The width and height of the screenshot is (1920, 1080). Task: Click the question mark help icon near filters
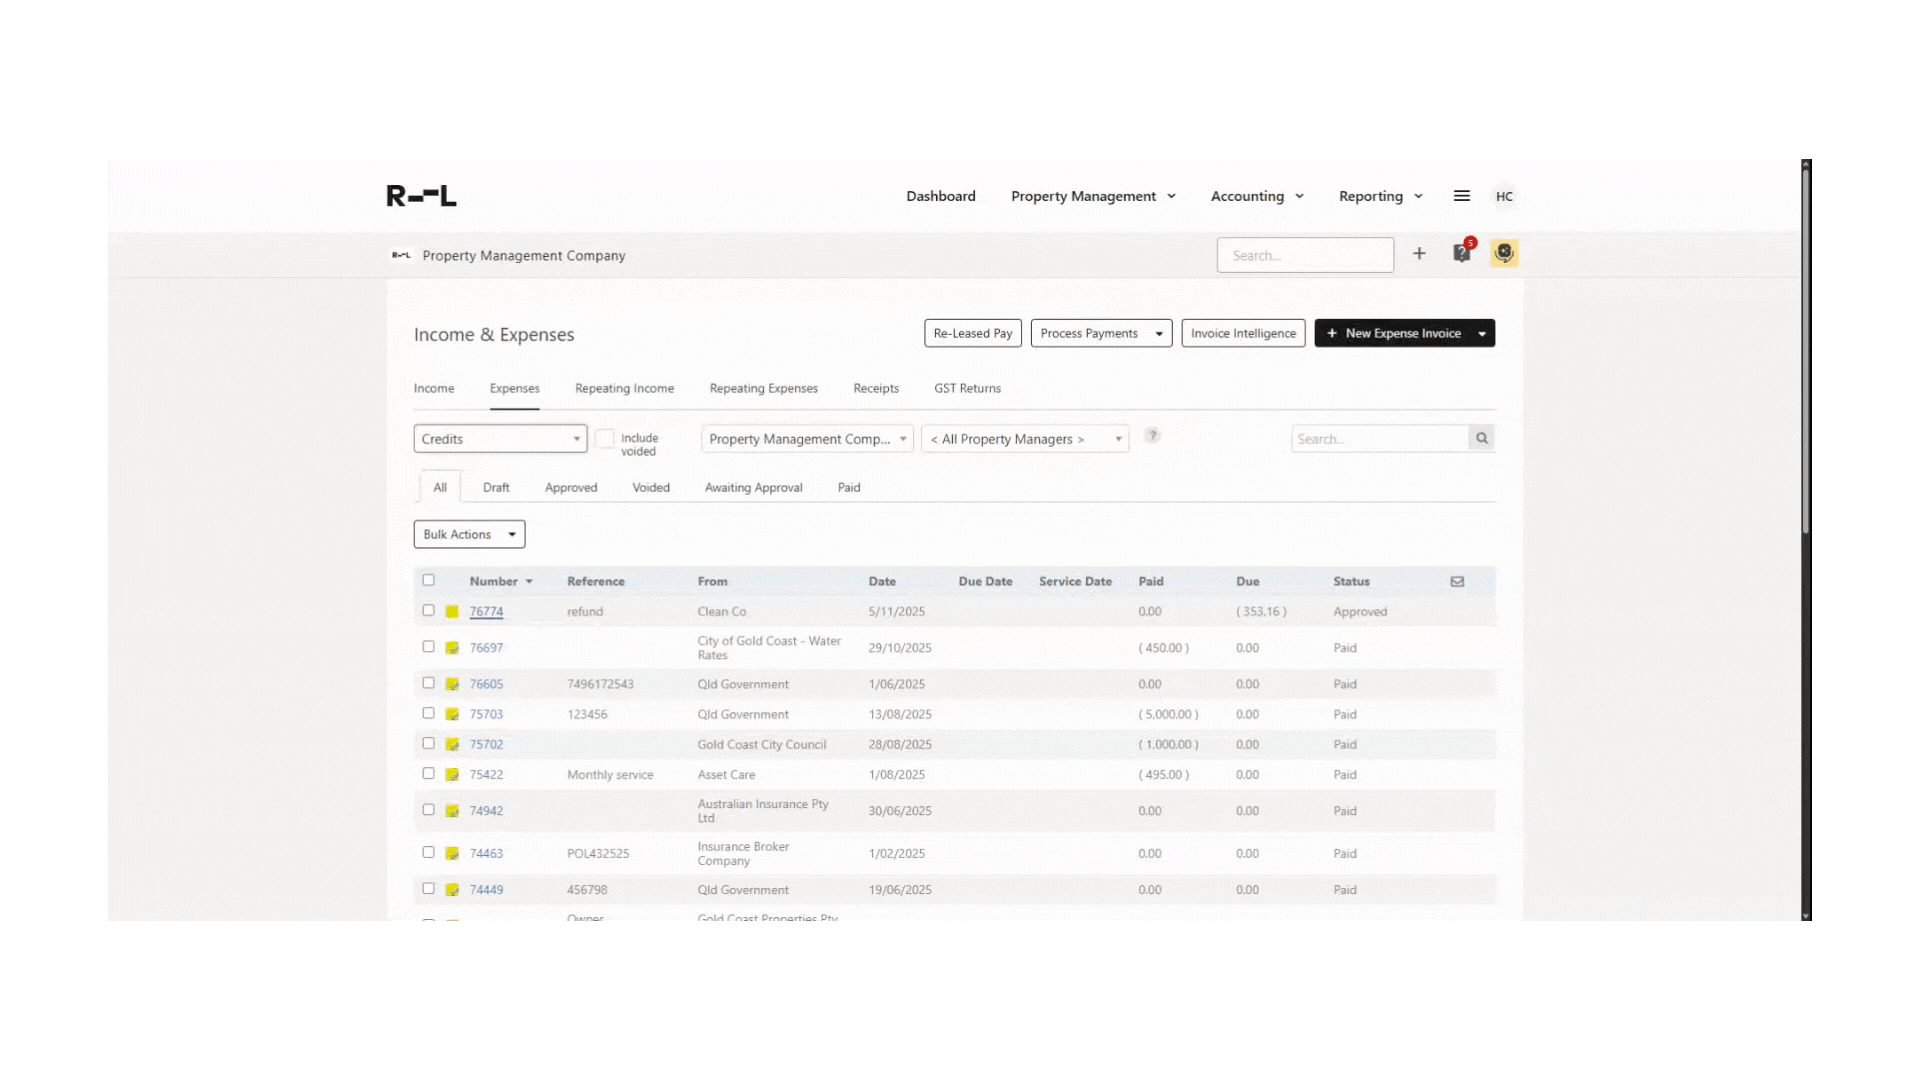pos(1152,436)
